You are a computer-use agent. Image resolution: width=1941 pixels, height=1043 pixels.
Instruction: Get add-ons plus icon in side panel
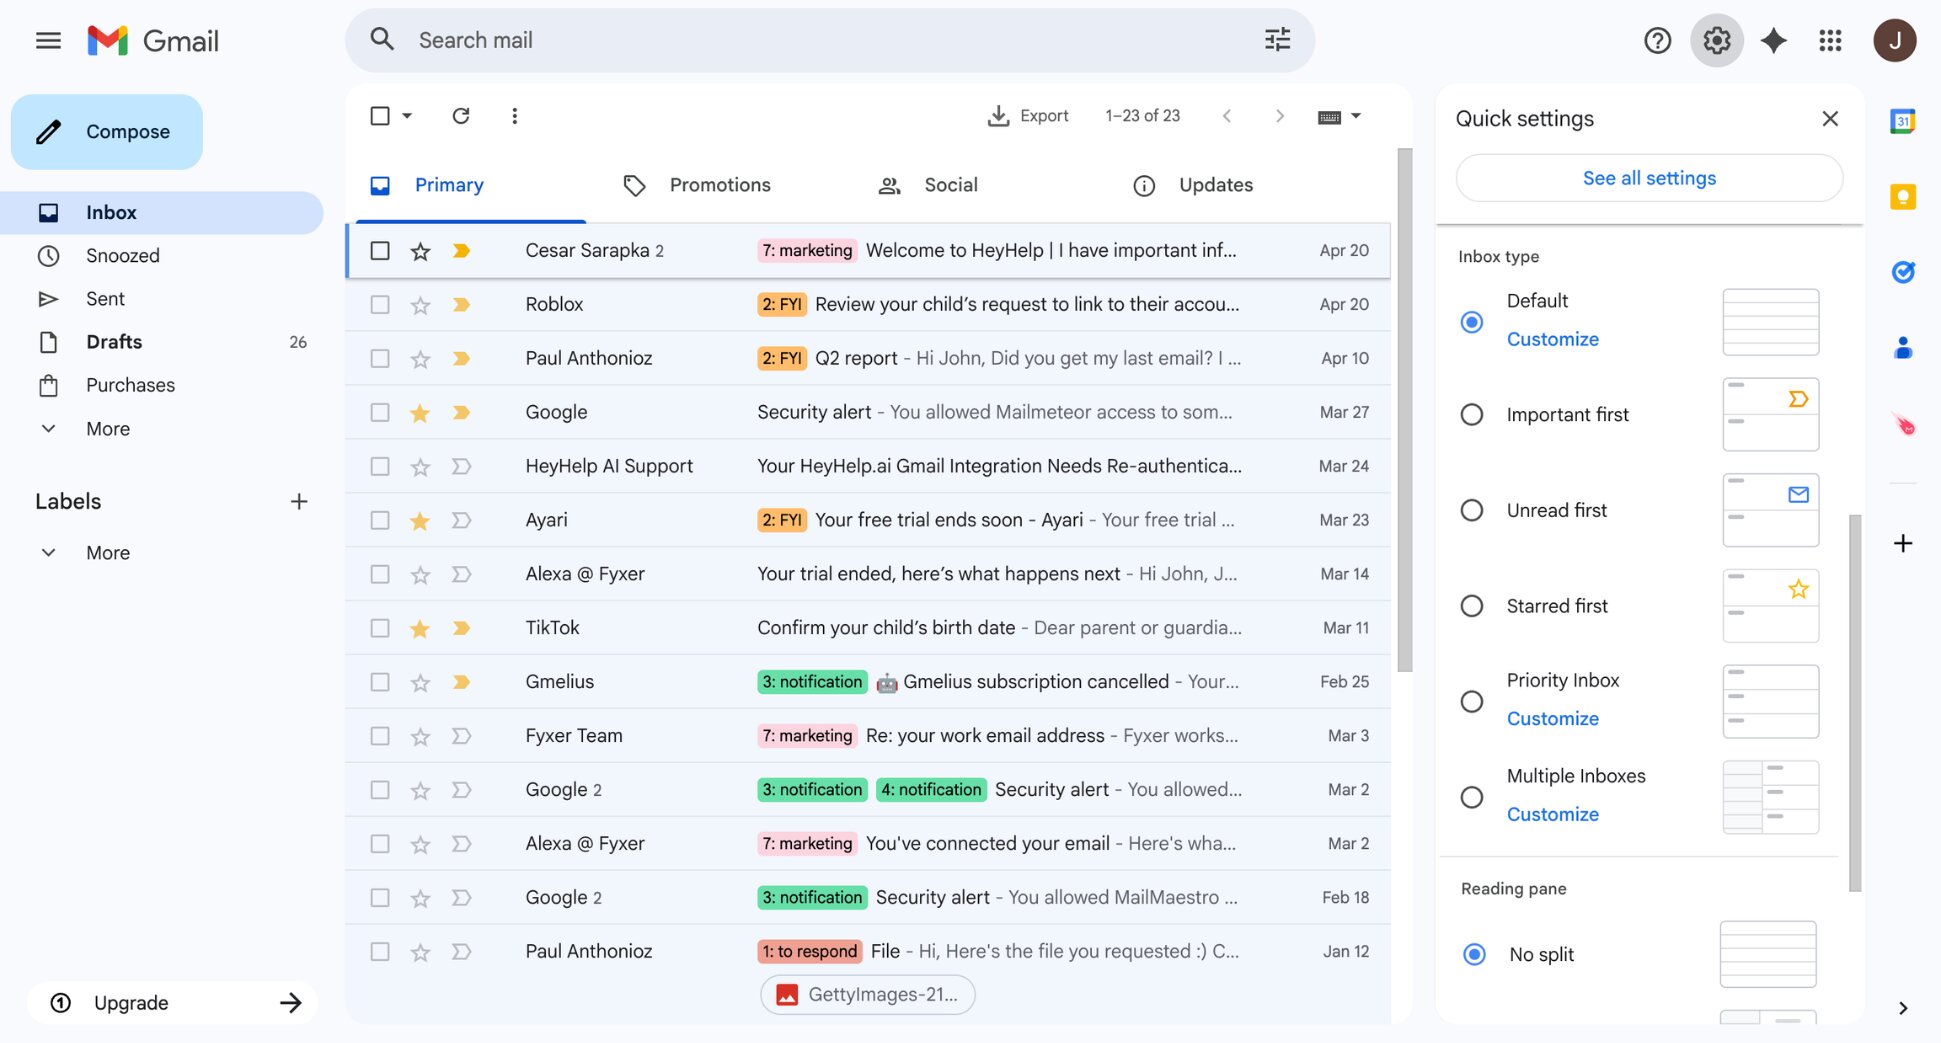click(x=1902, y=543)
